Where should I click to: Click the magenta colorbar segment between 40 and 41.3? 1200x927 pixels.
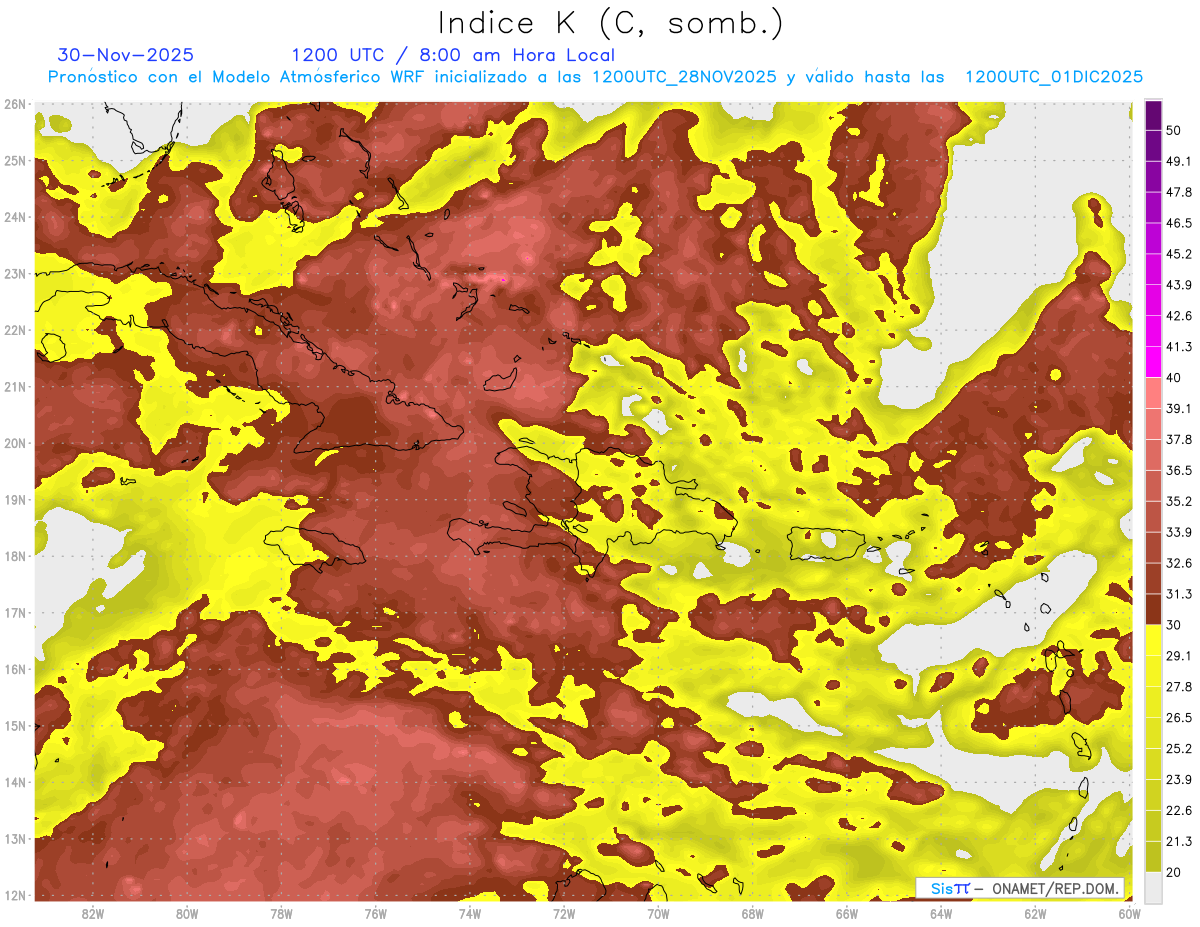tap(1153, 361)
